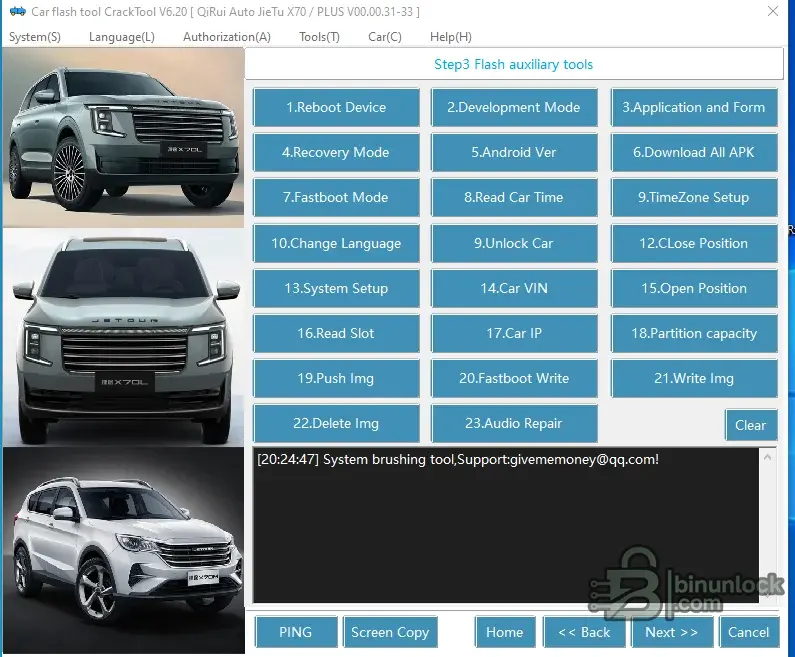Click the 'Step3 Flash auxiliary tools' heading
The width and height of the screenshot is (795, 657).
[514, 65]
